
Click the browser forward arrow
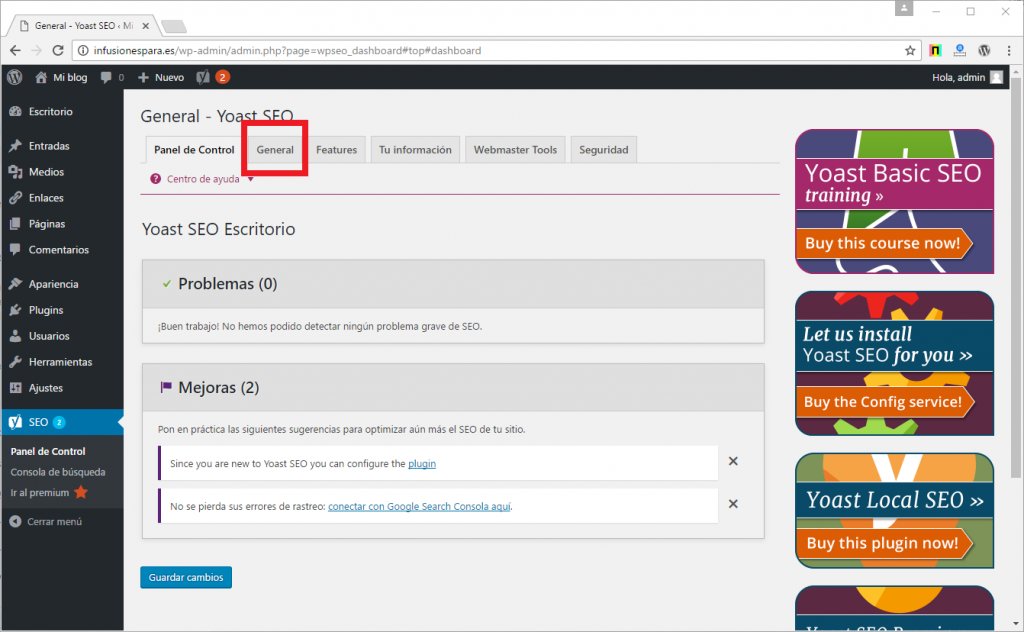[37, 50]
